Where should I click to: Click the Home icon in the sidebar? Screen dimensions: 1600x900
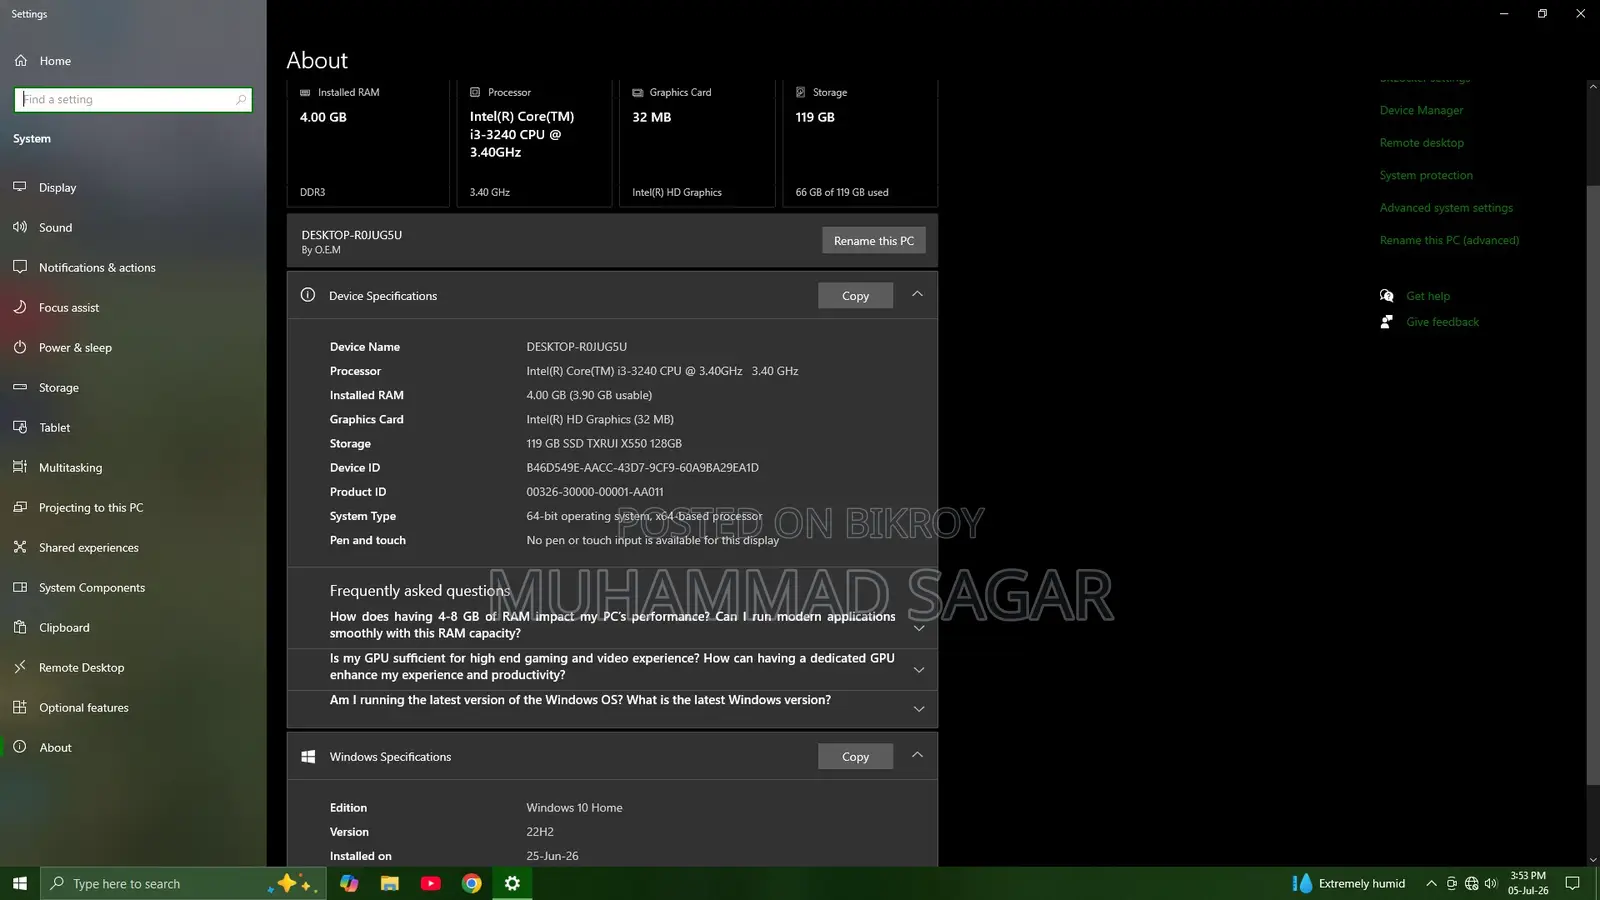click(x=20, y=61)
